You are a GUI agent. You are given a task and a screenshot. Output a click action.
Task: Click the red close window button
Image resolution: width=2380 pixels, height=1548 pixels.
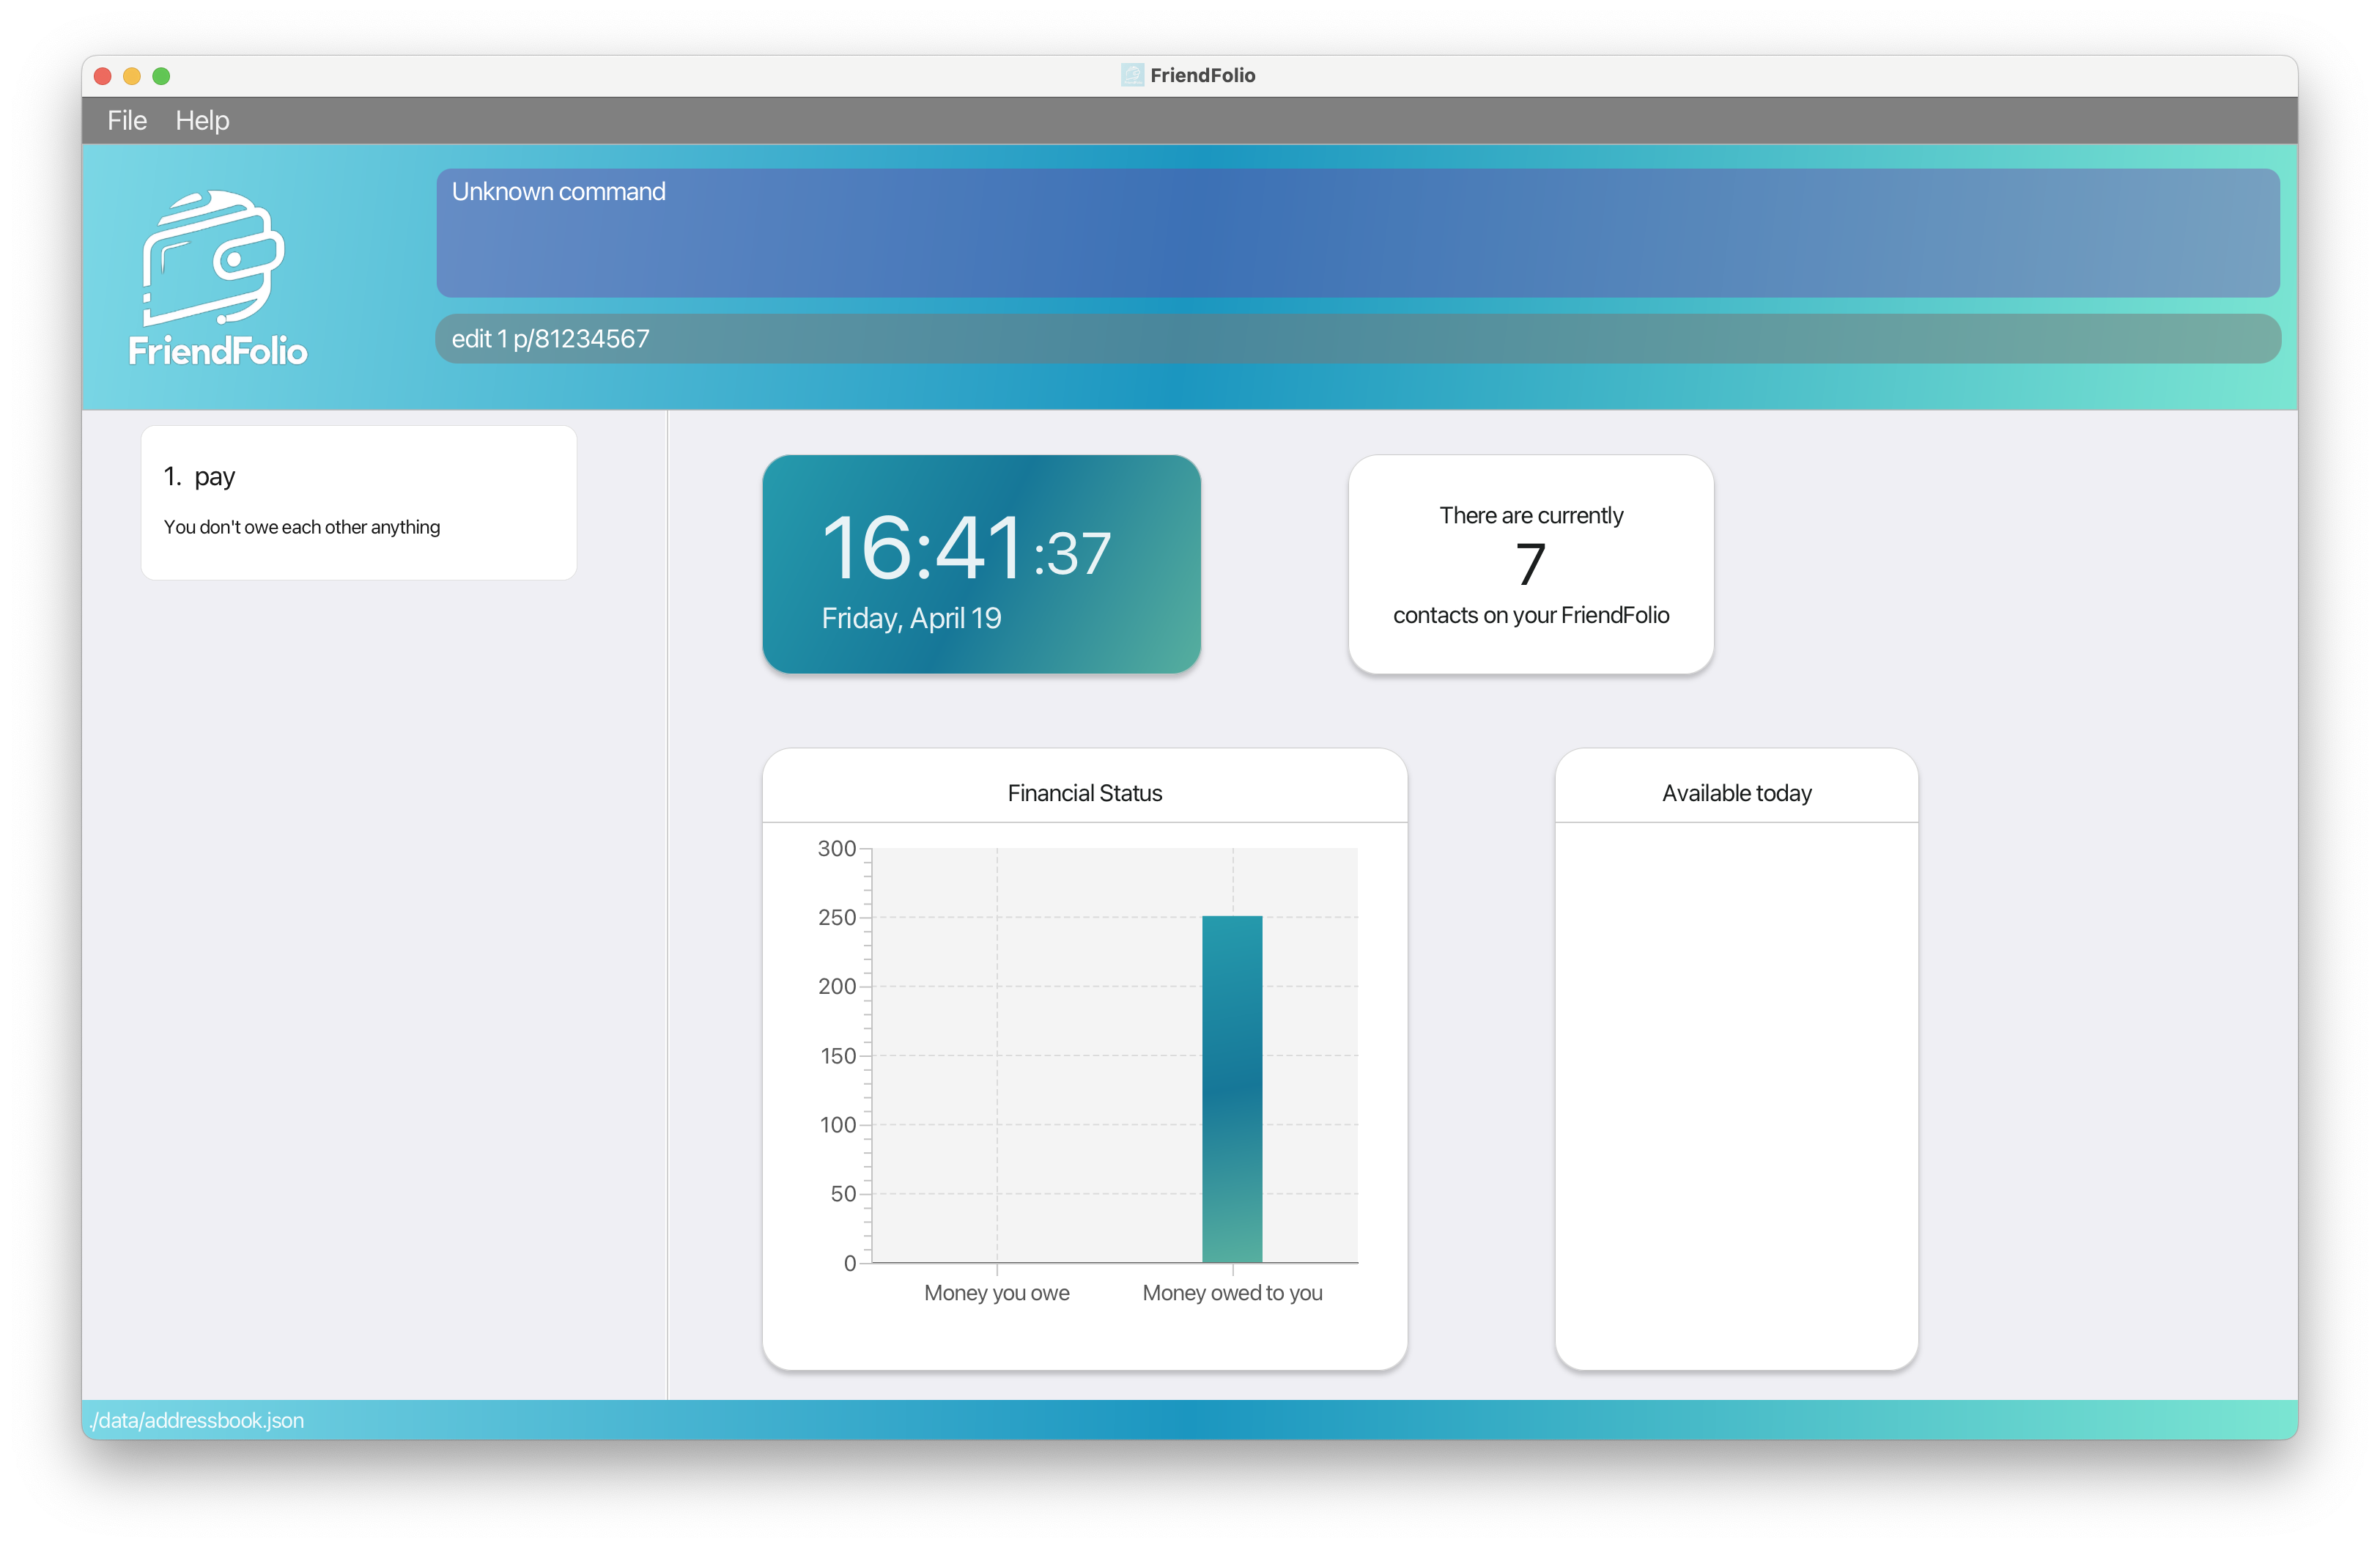102,76
